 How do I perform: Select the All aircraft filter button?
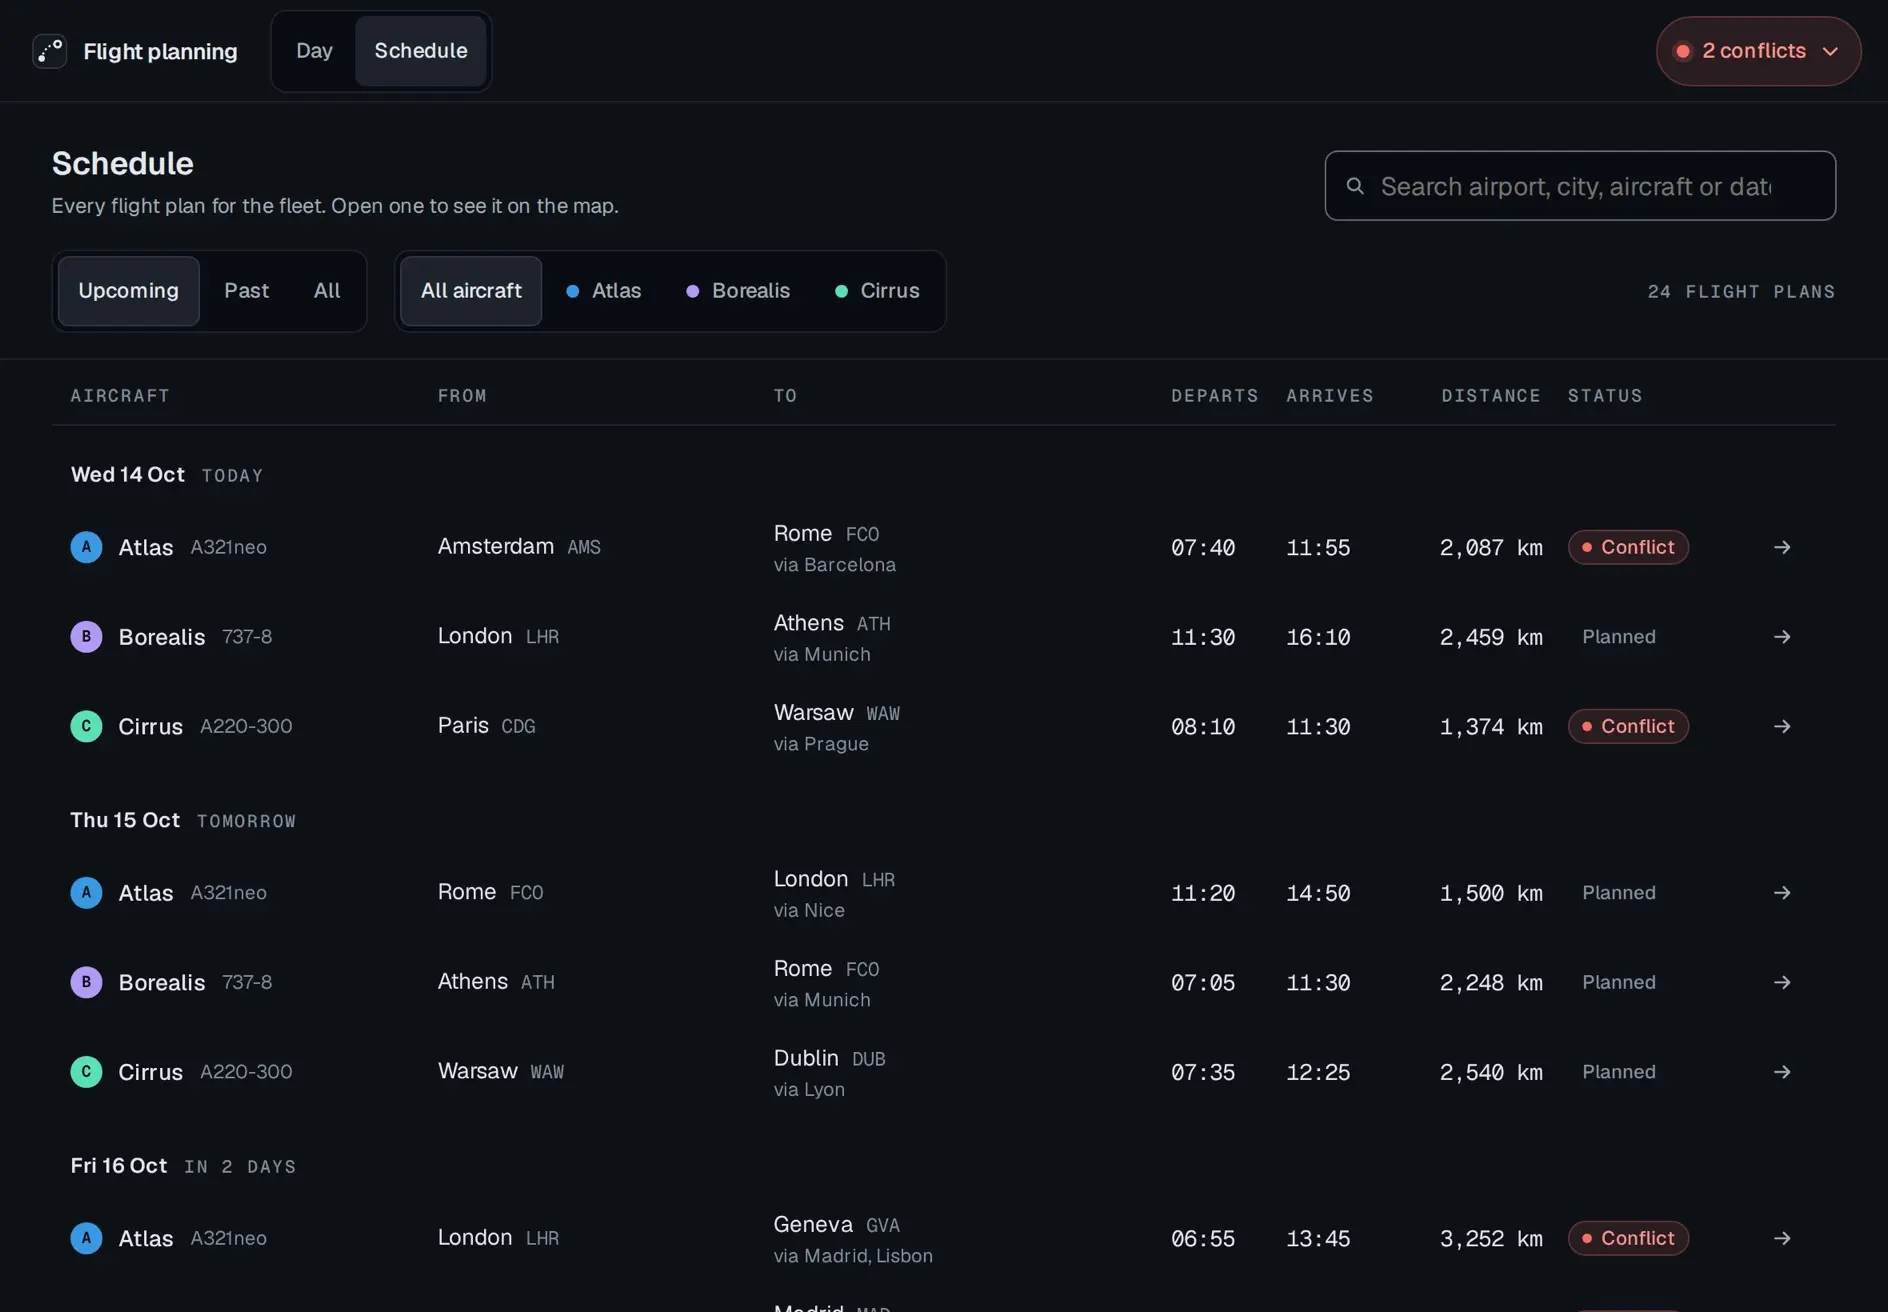(471, 291)
